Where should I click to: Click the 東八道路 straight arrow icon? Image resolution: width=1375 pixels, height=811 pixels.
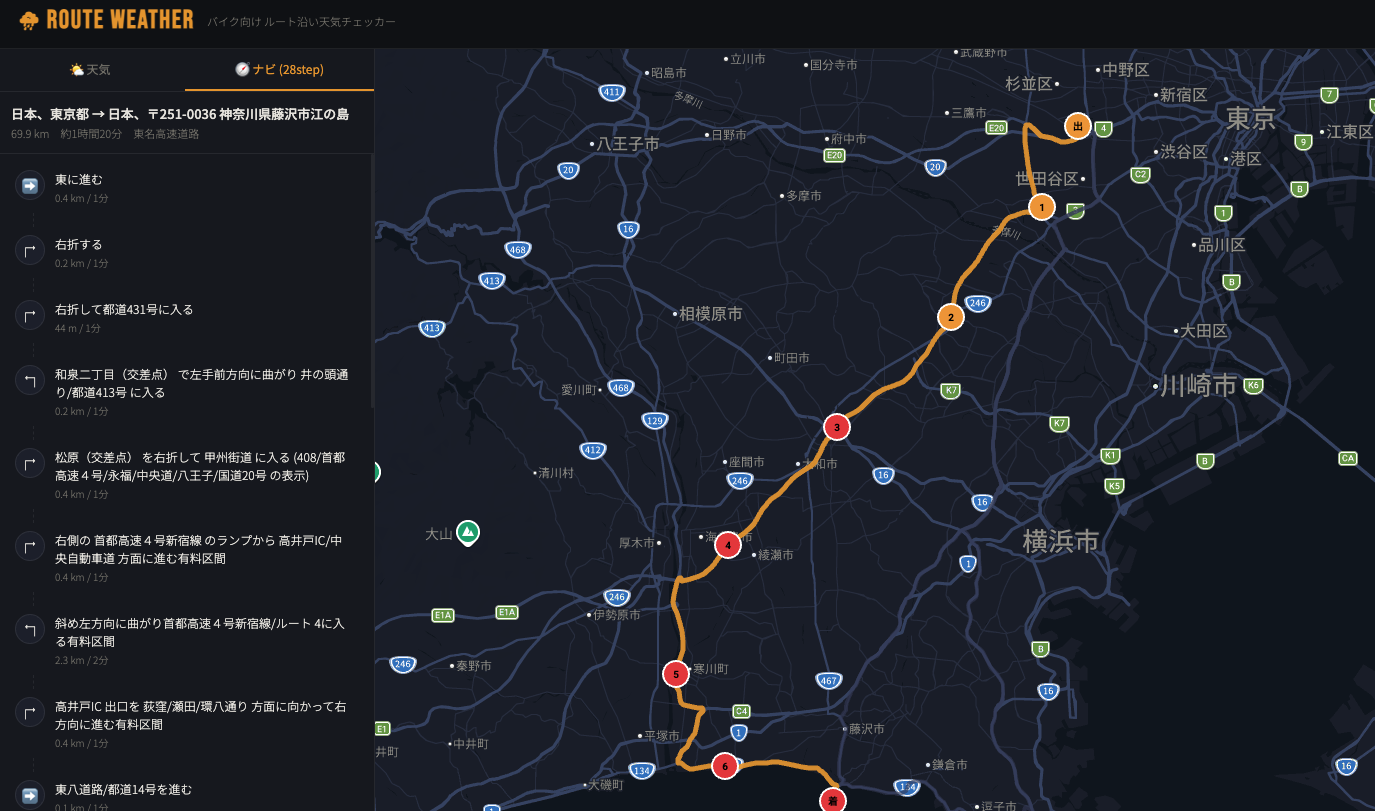click(x=30, y=795)
